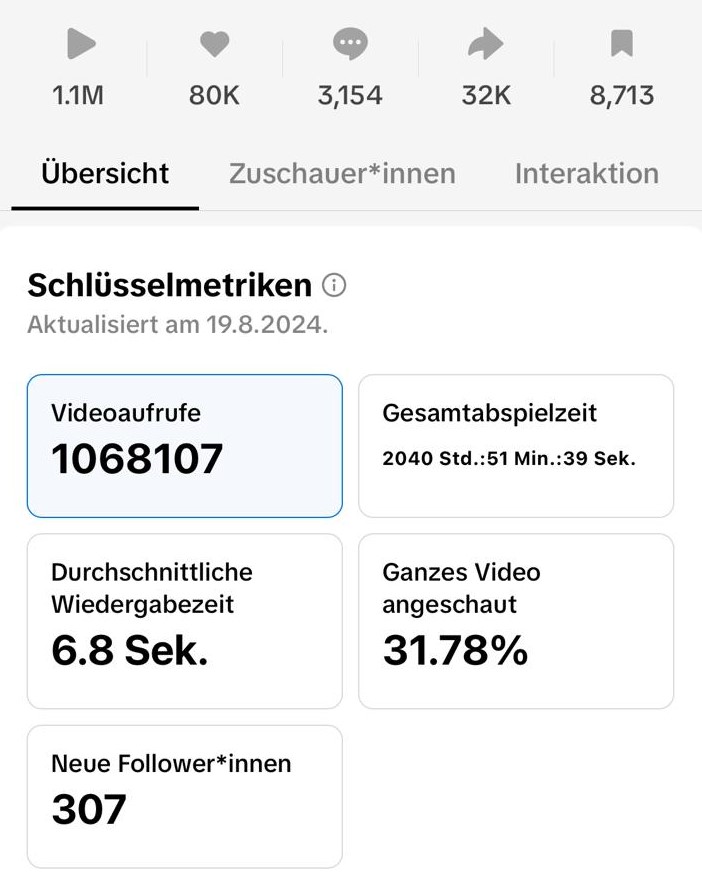Tap the 3,154 comments count
702x878 pixels.
click(350, 96)
